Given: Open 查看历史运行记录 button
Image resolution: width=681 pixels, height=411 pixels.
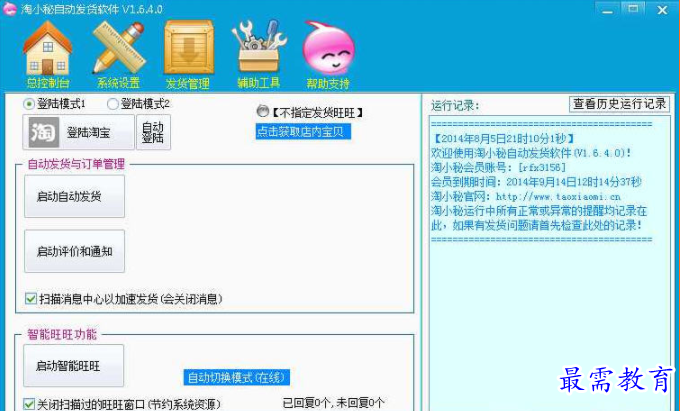Looking at the screenshot, I should coord(619,104).
